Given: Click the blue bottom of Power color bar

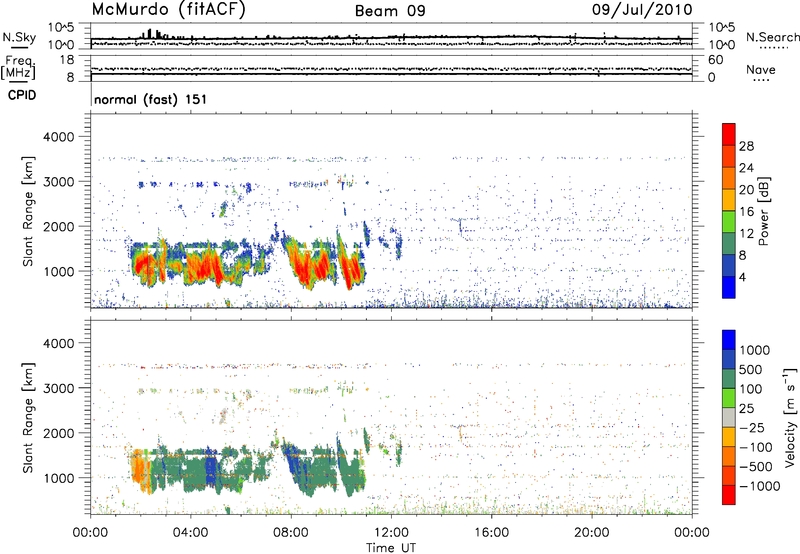Looking at the screenshot, I should coord(729,287).
